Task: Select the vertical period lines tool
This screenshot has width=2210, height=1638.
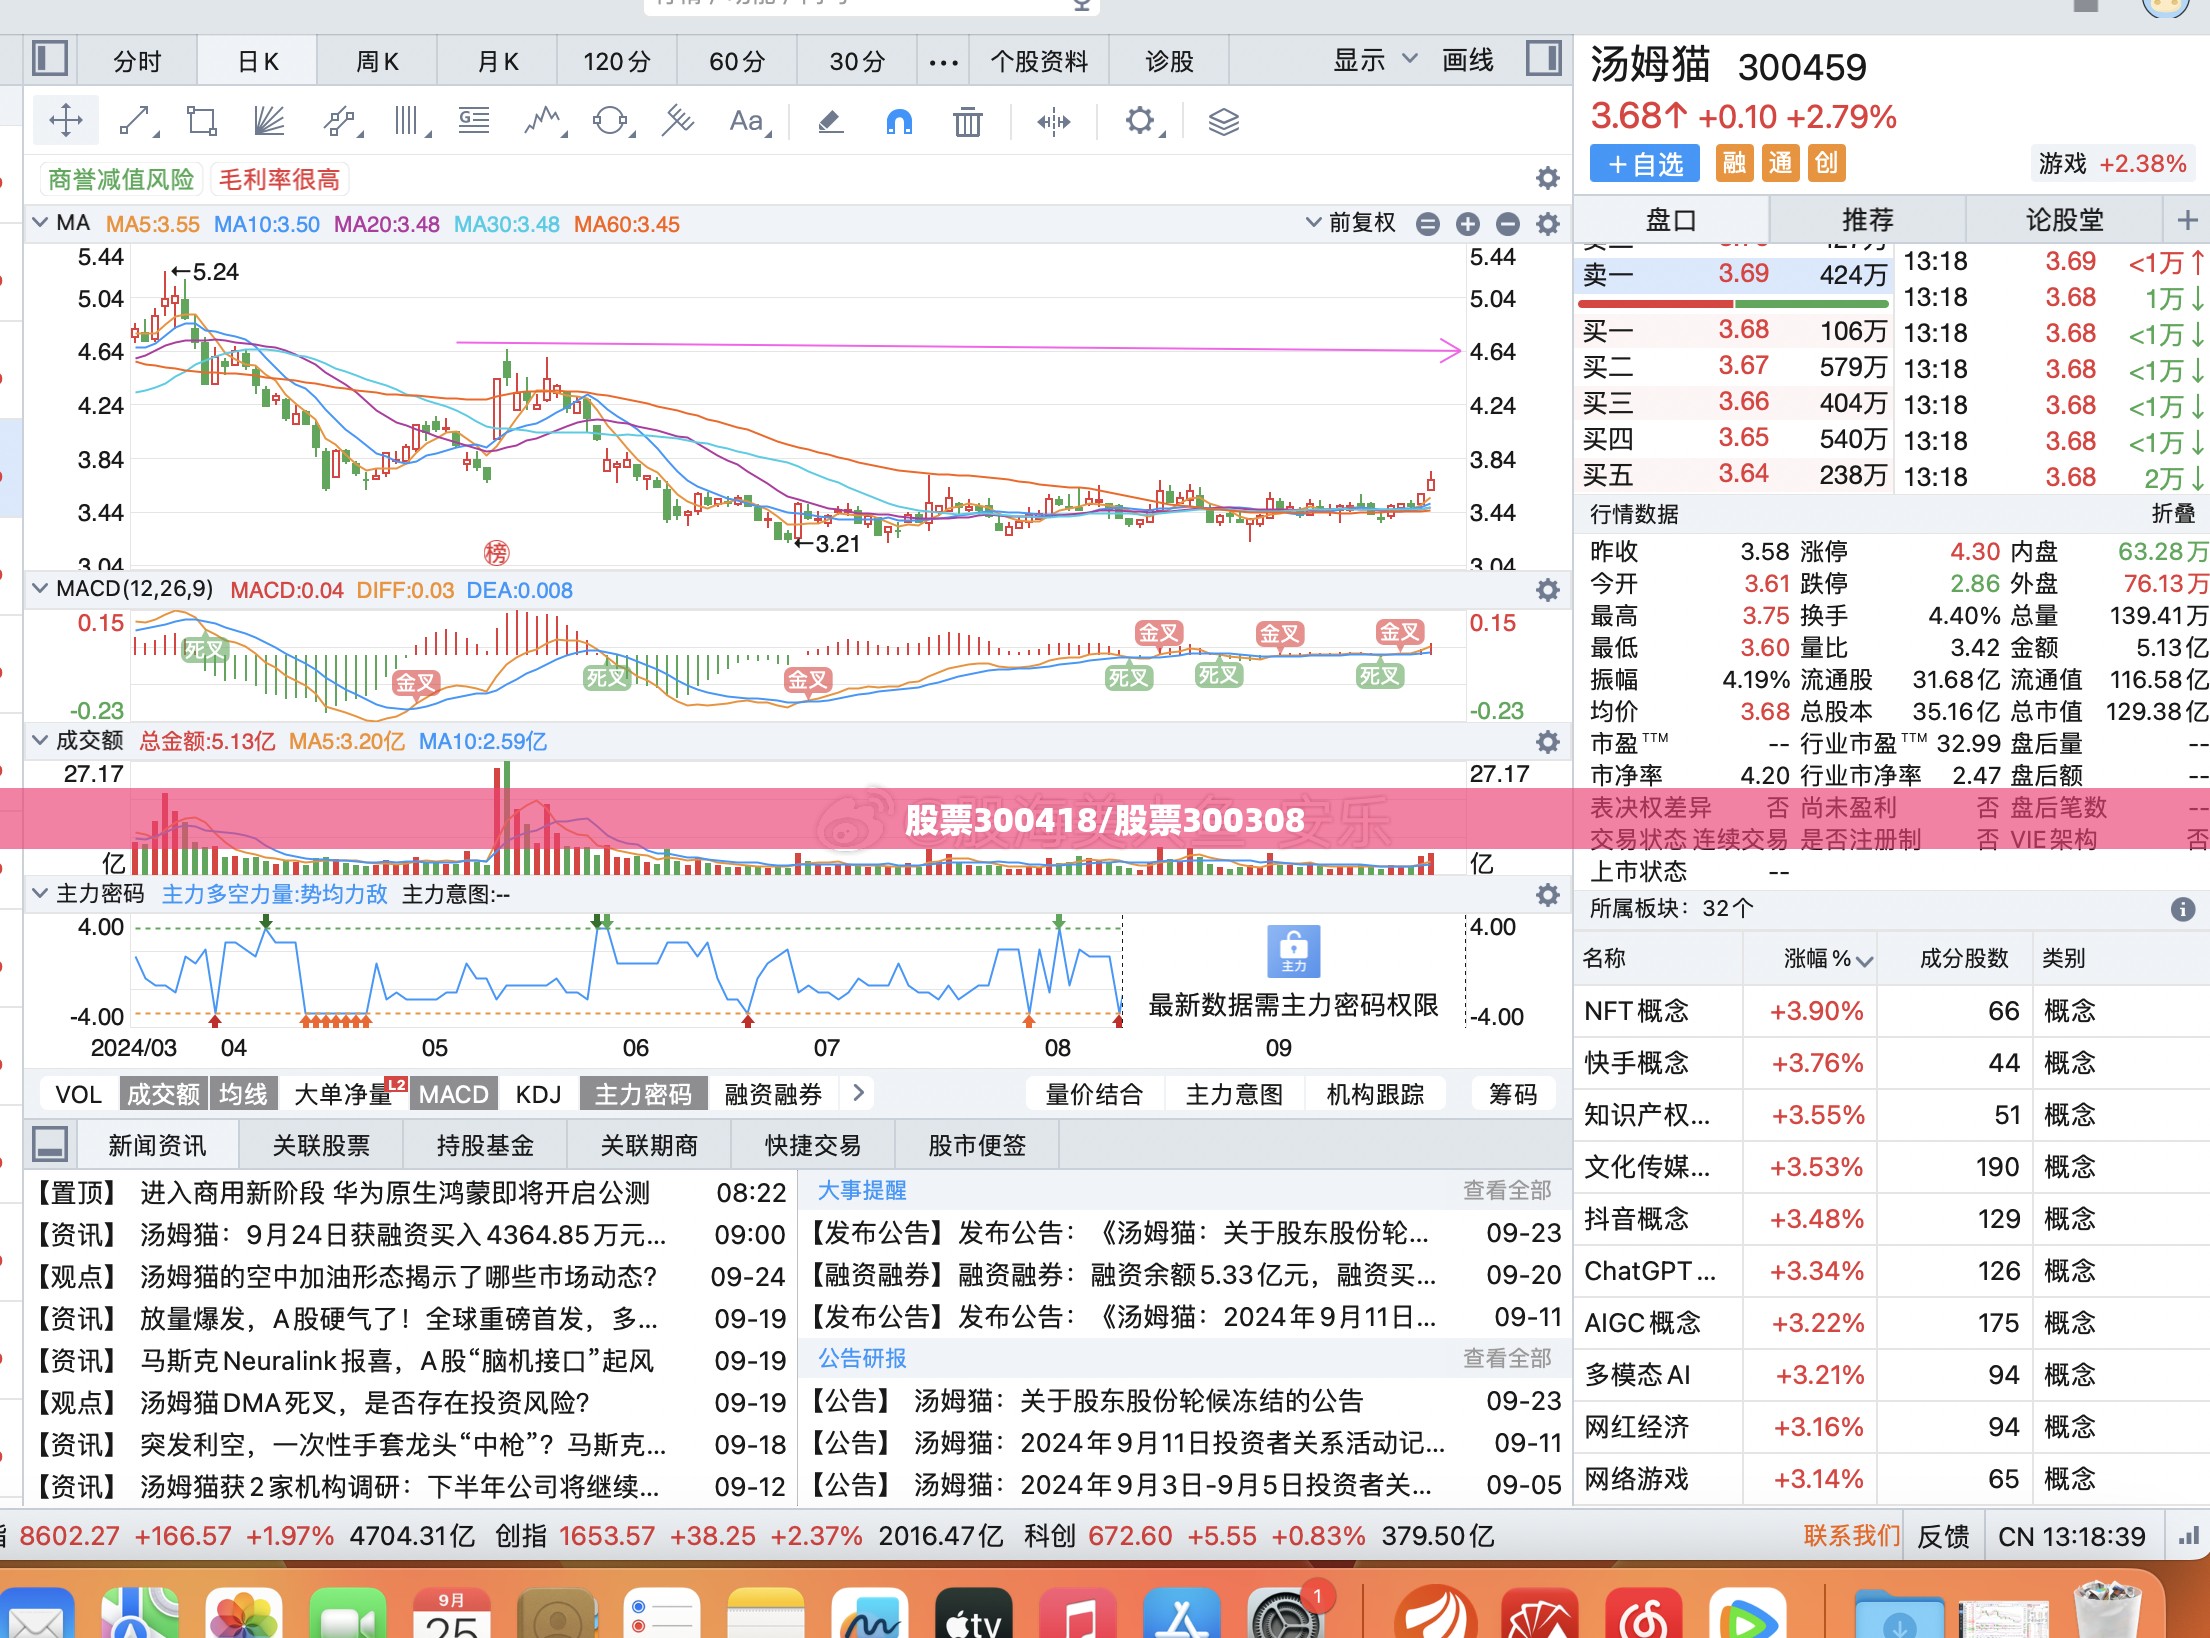Action: tap(410, 121)
